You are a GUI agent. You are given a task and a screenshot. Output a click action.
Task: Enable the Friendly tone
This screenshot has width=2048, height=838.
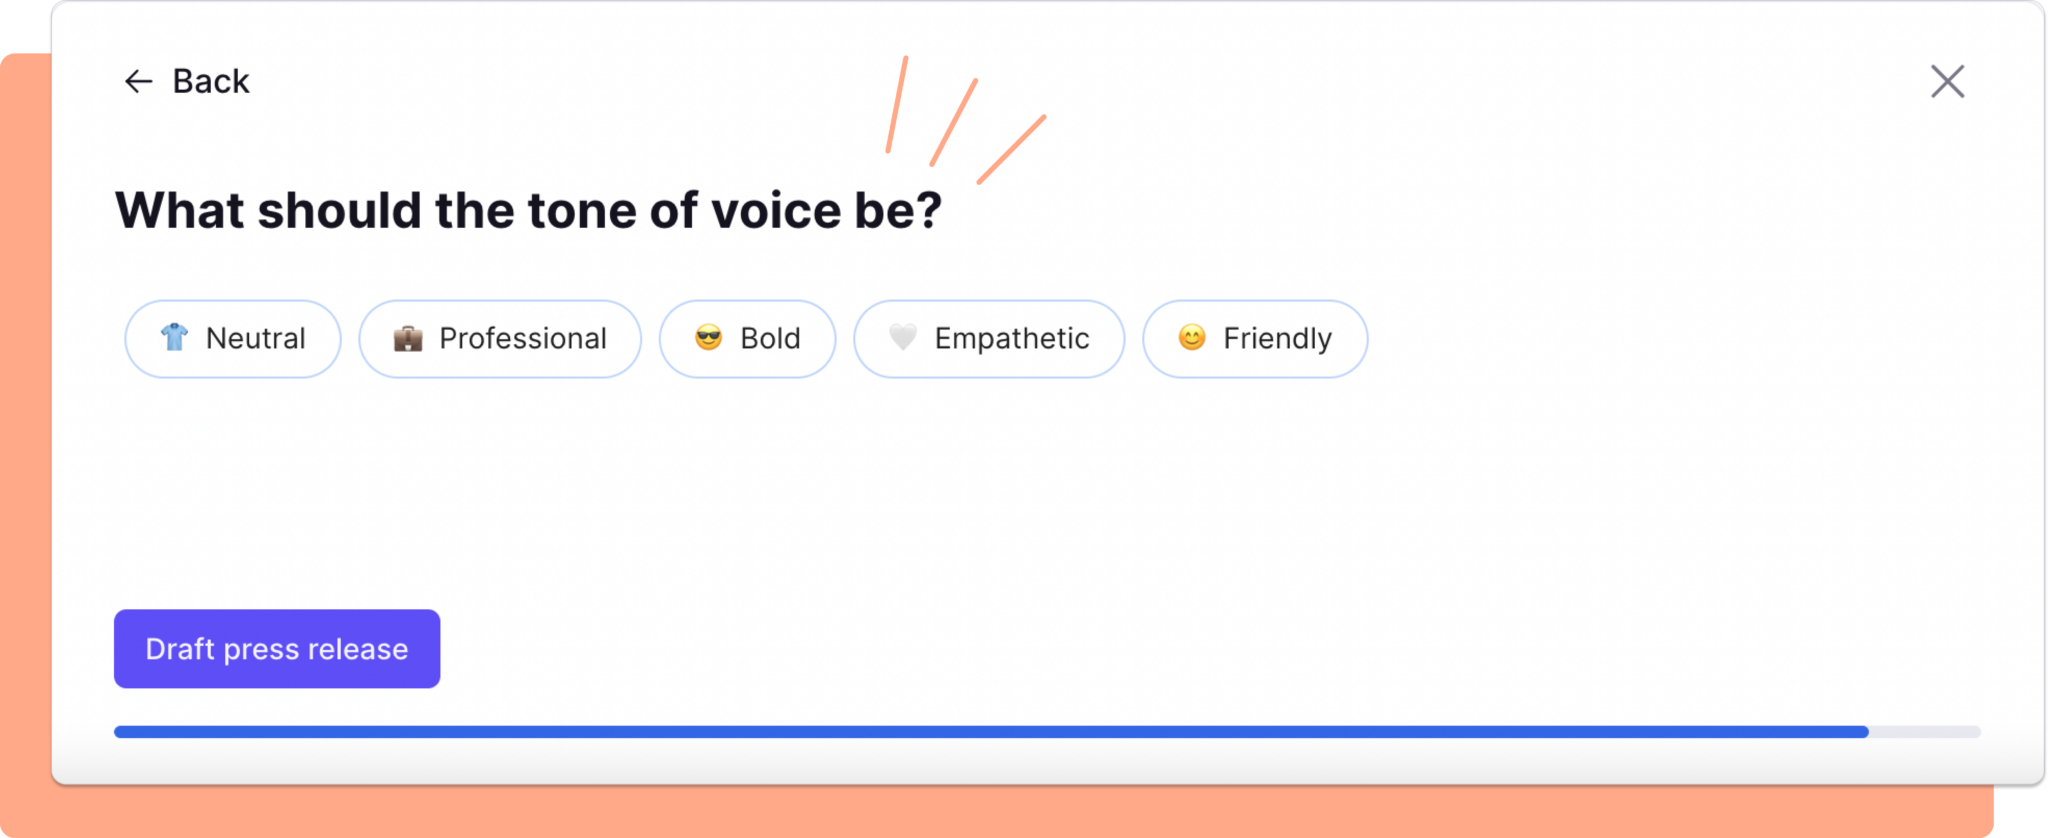[x=1255, y=339]
